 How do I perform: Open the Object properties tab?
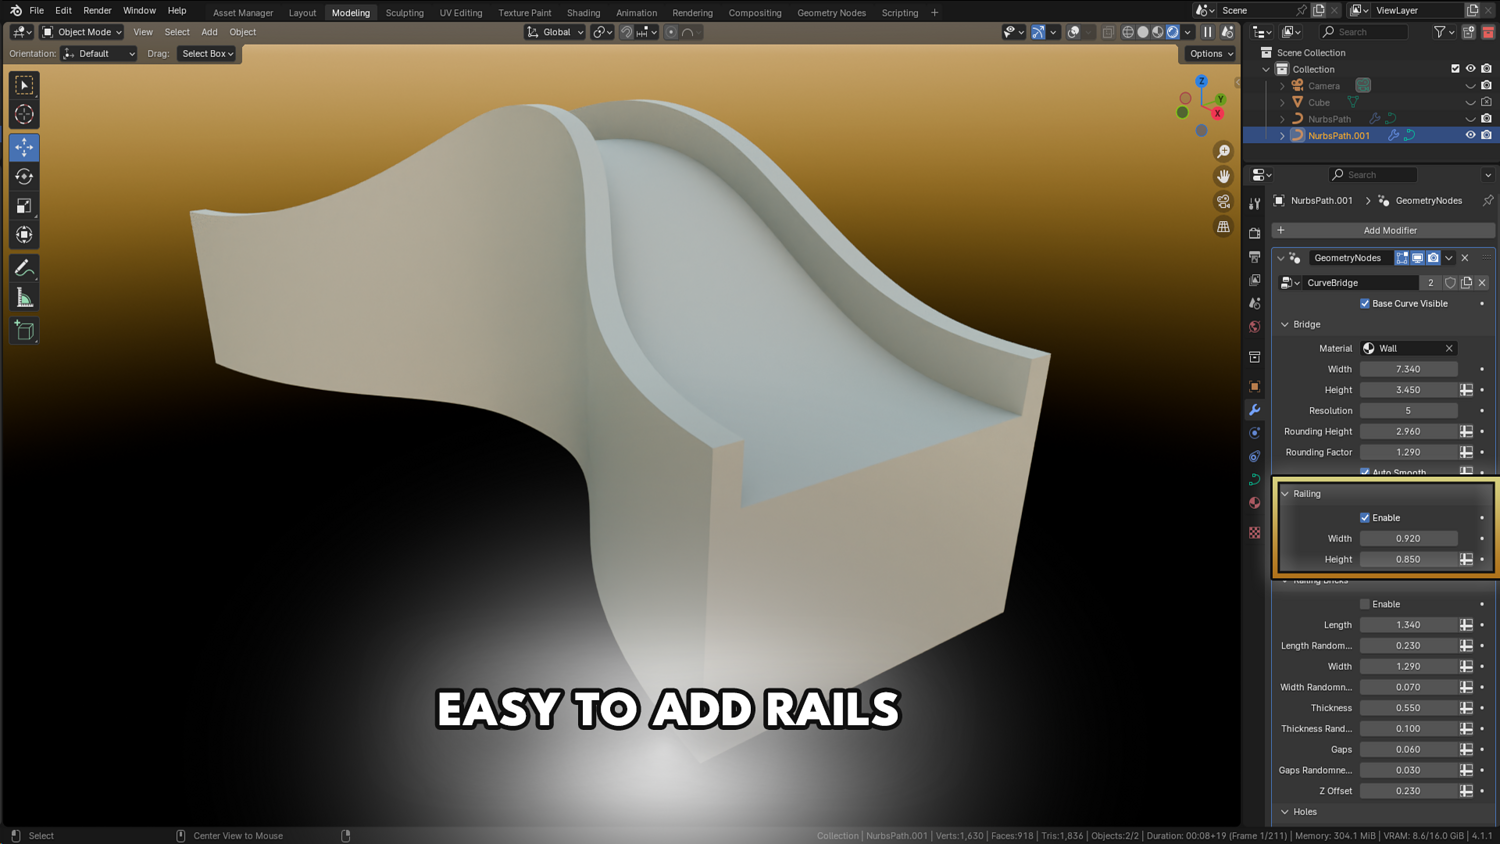pos(1255,386)
